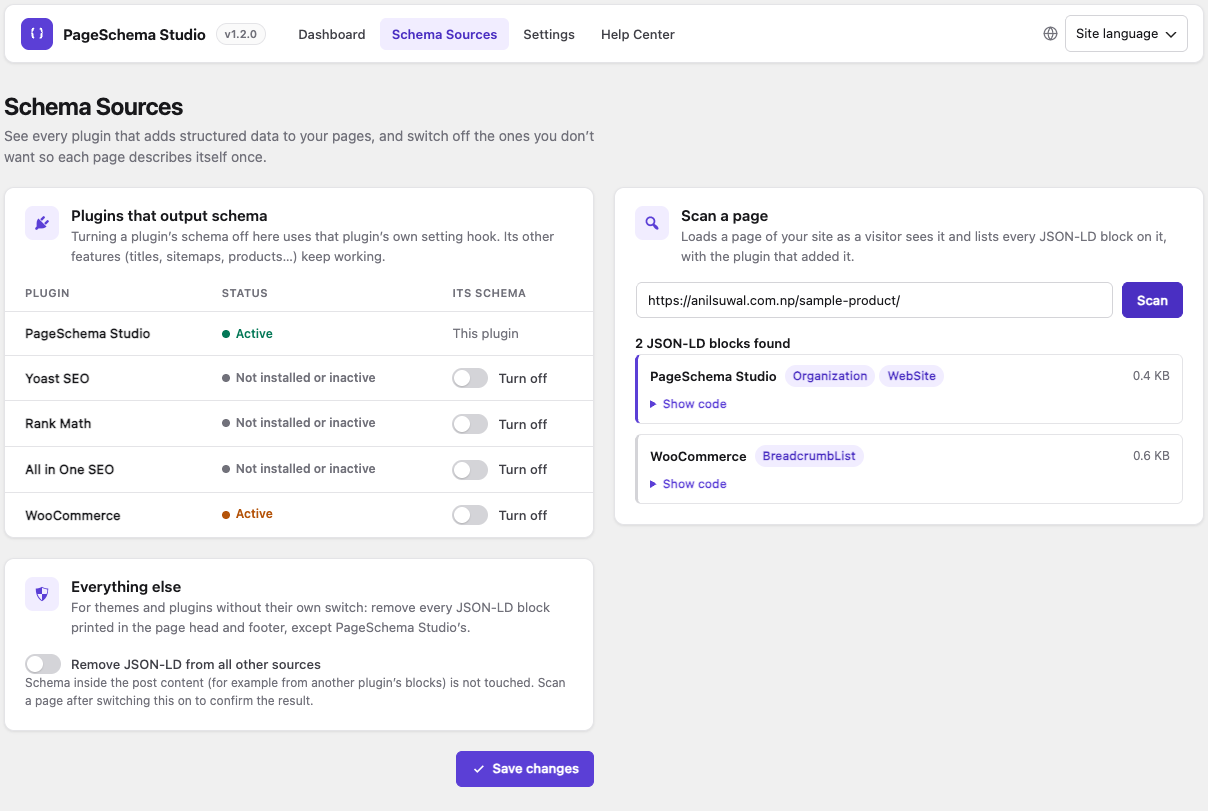
Task: Click the orange Active status for WooCommerce
Action: point(247,514)
